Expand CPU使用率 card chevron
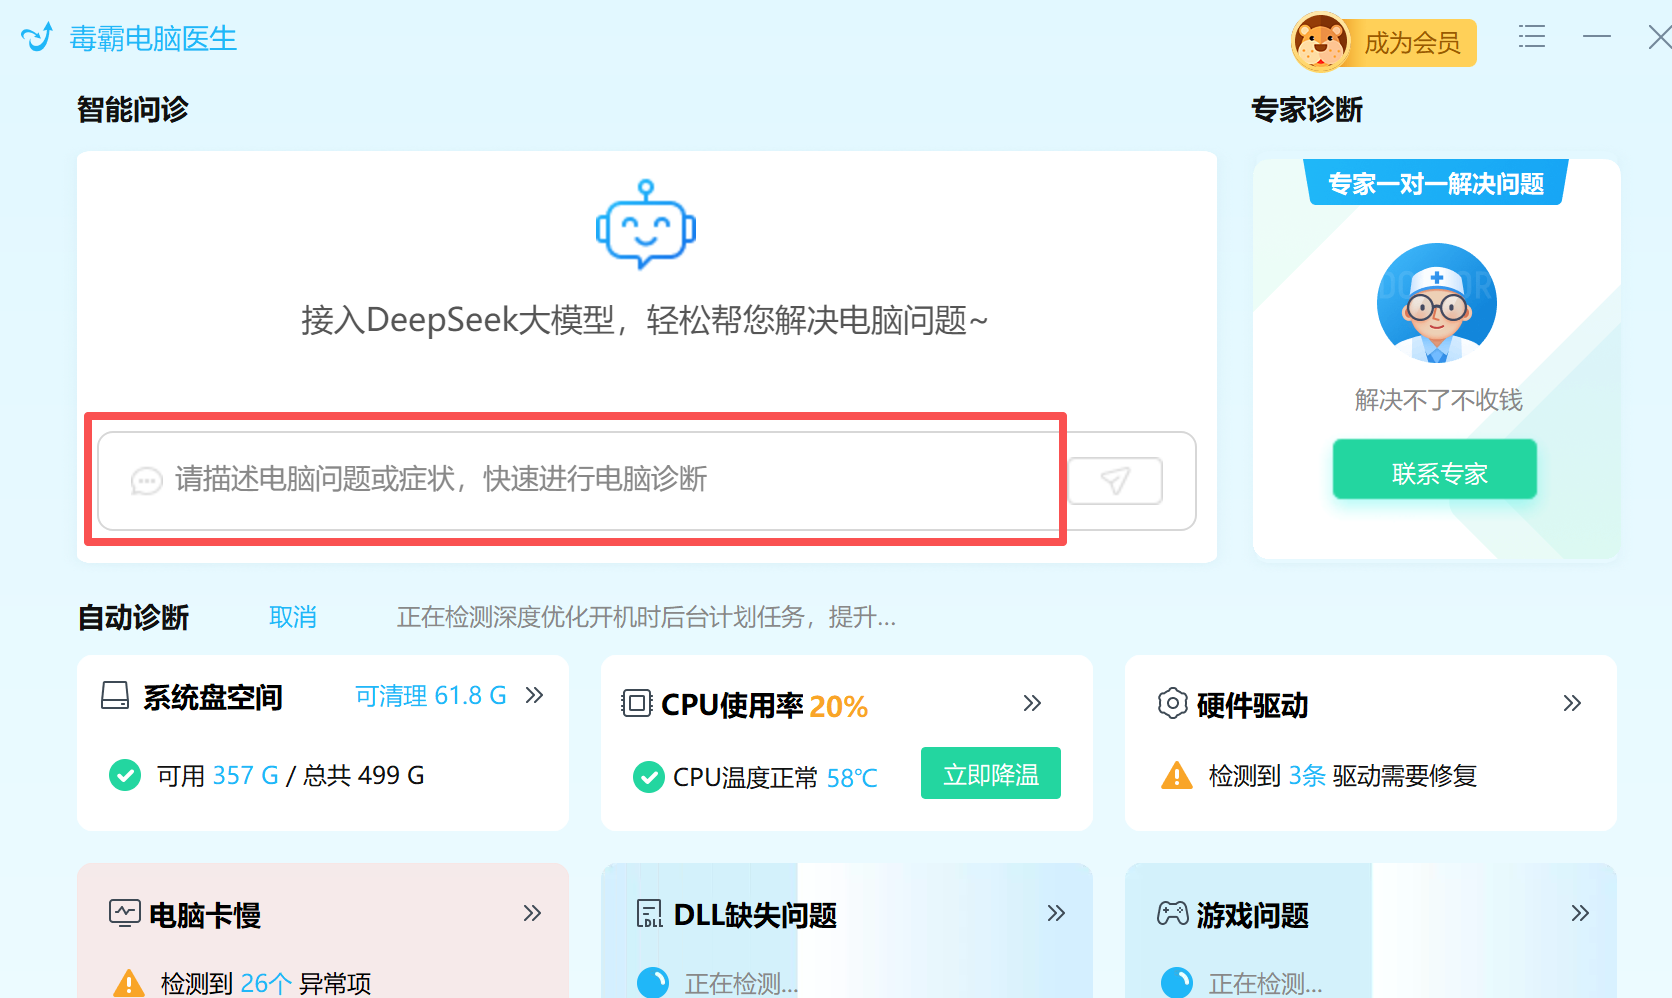1672x998 pixels. 1032,703
